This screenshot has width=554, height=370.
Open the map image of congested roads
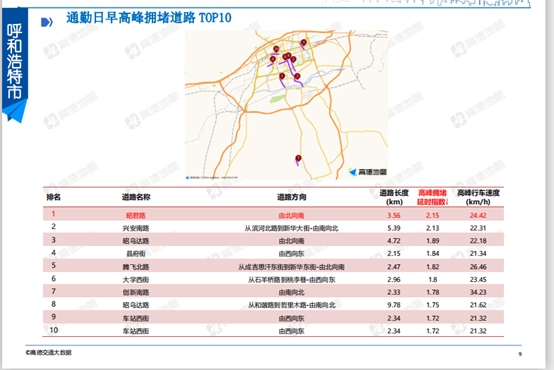point(286,105)
